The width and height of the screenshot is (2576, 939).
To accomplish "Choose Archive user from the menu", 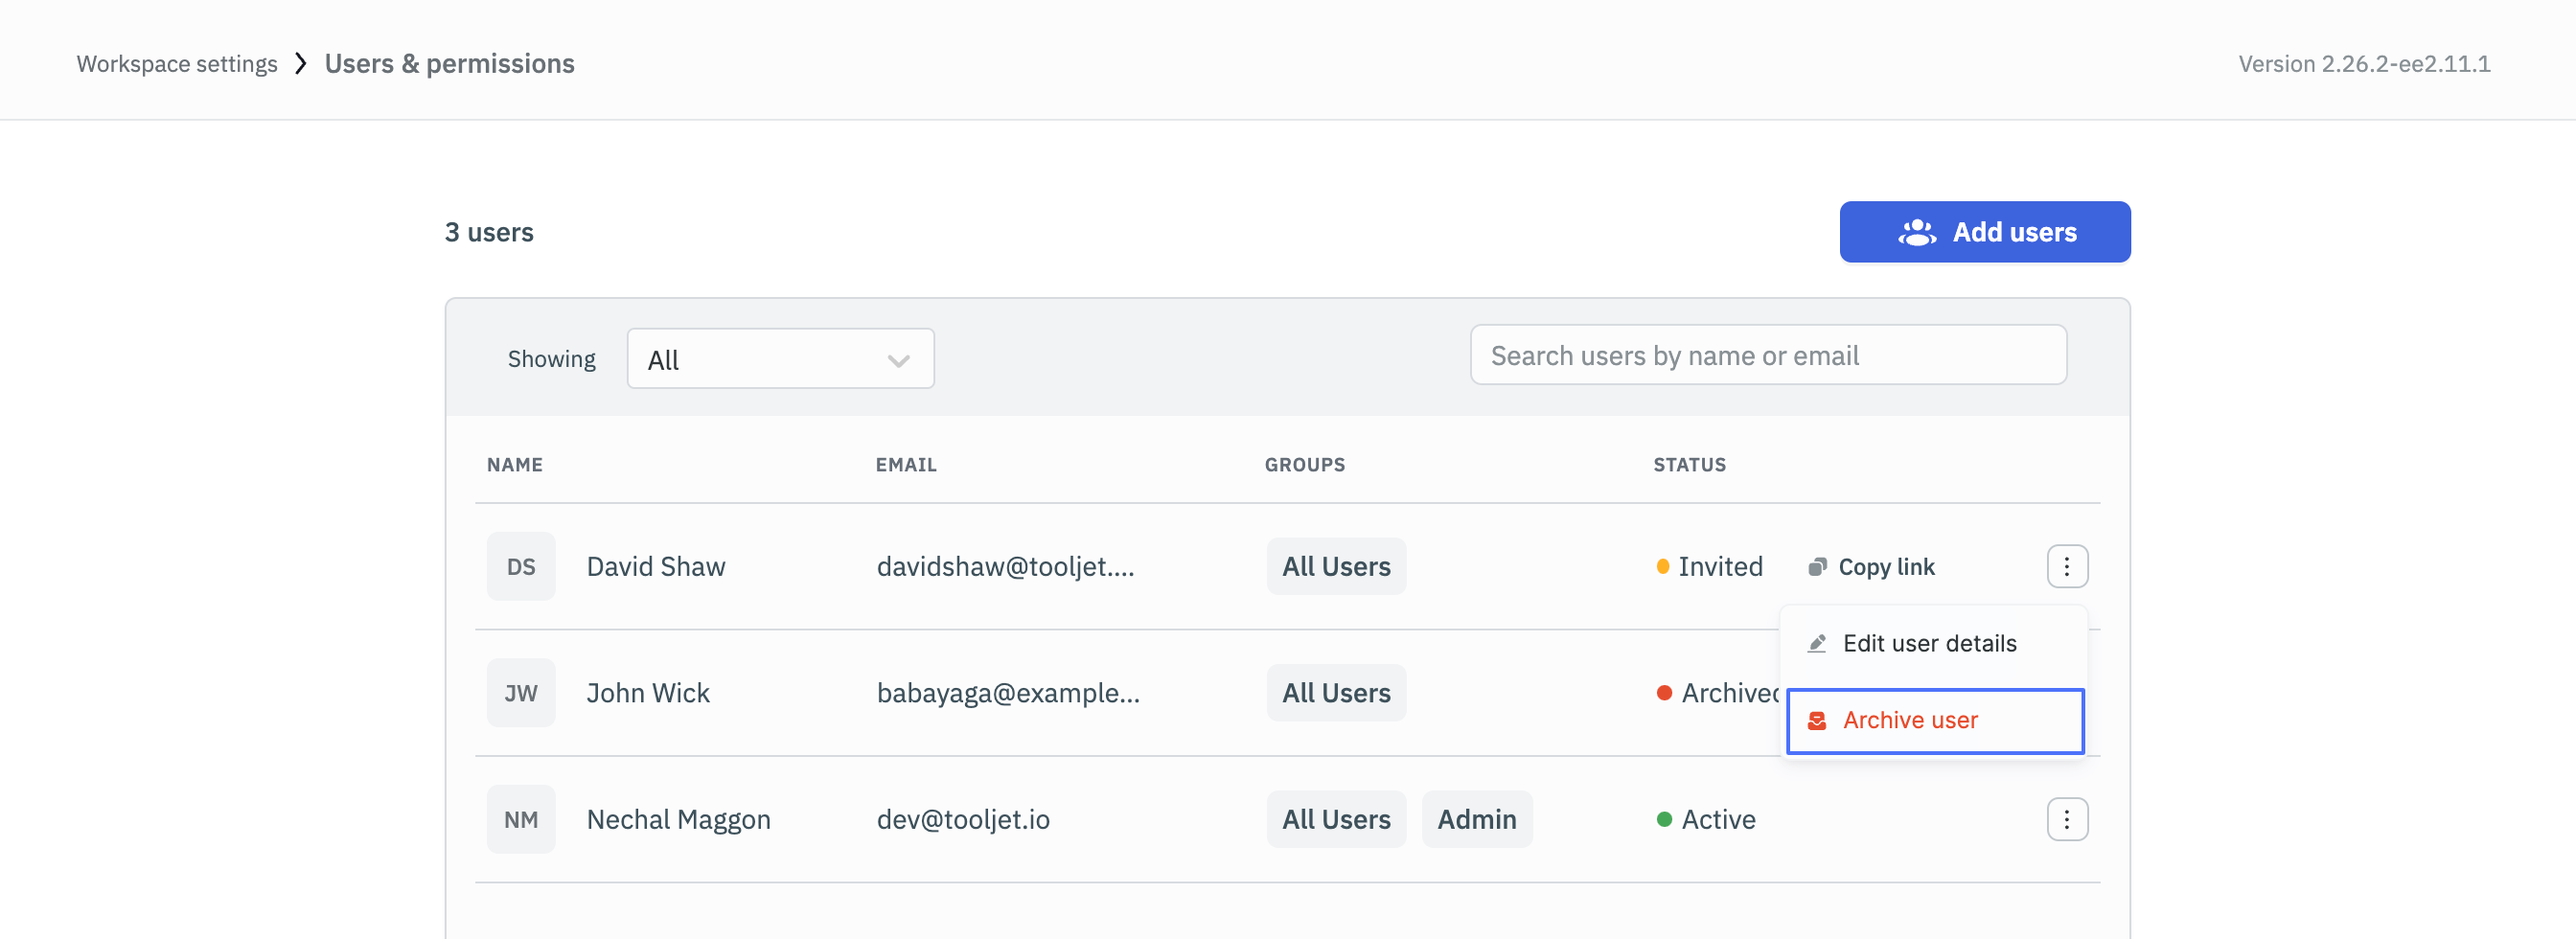I will point(1909,720).
